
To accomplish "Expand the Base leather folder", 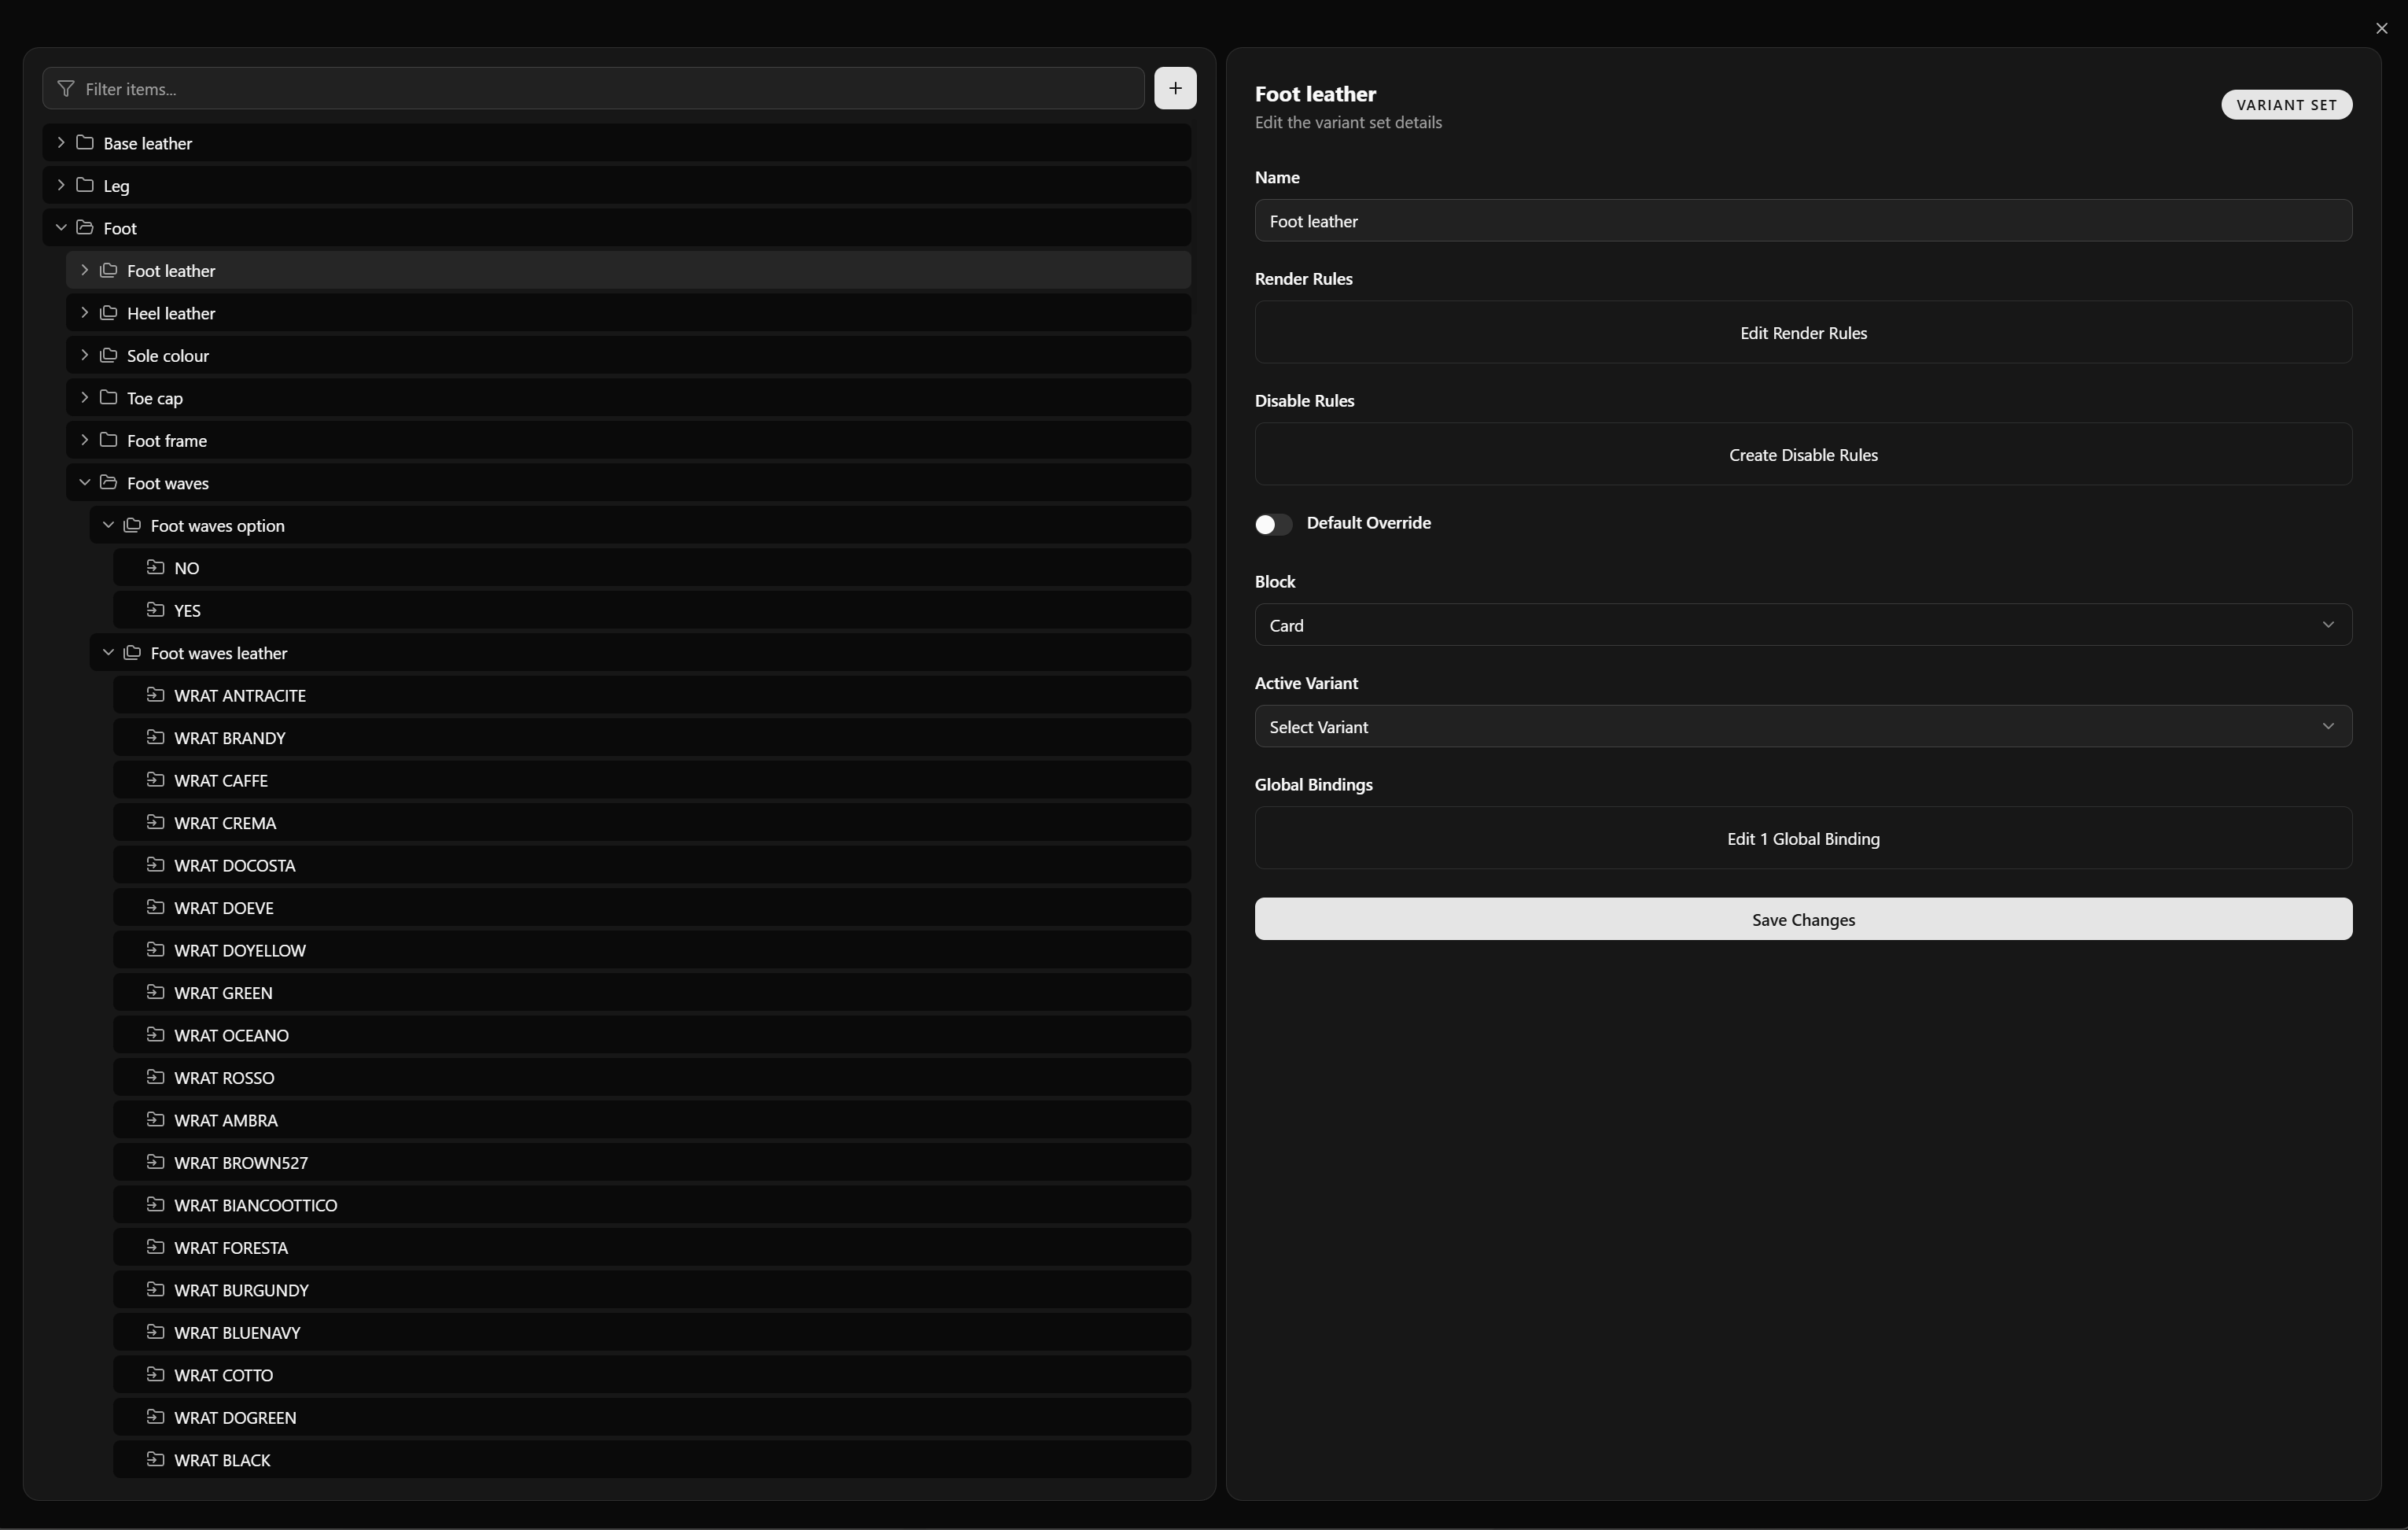I will tap(60, 142).
